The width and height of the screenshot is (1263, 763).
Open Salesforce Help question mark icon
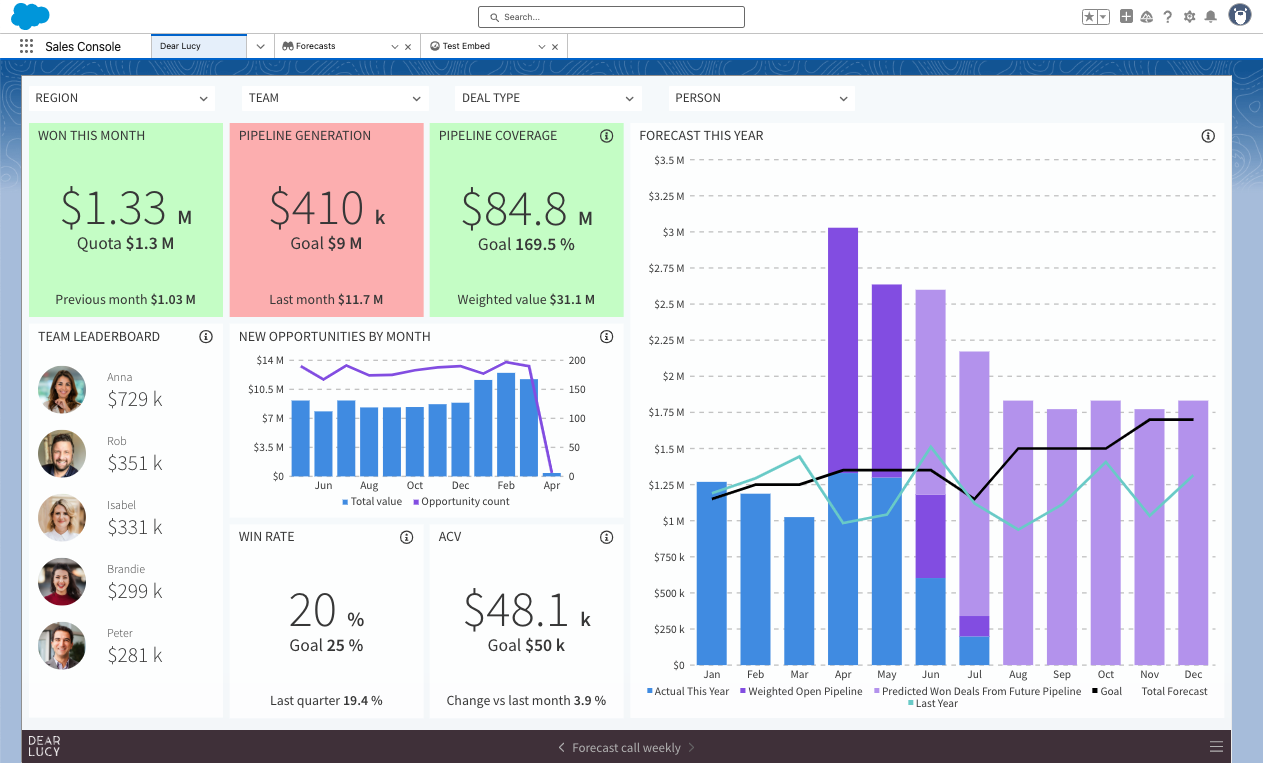tap(1167, 17)
